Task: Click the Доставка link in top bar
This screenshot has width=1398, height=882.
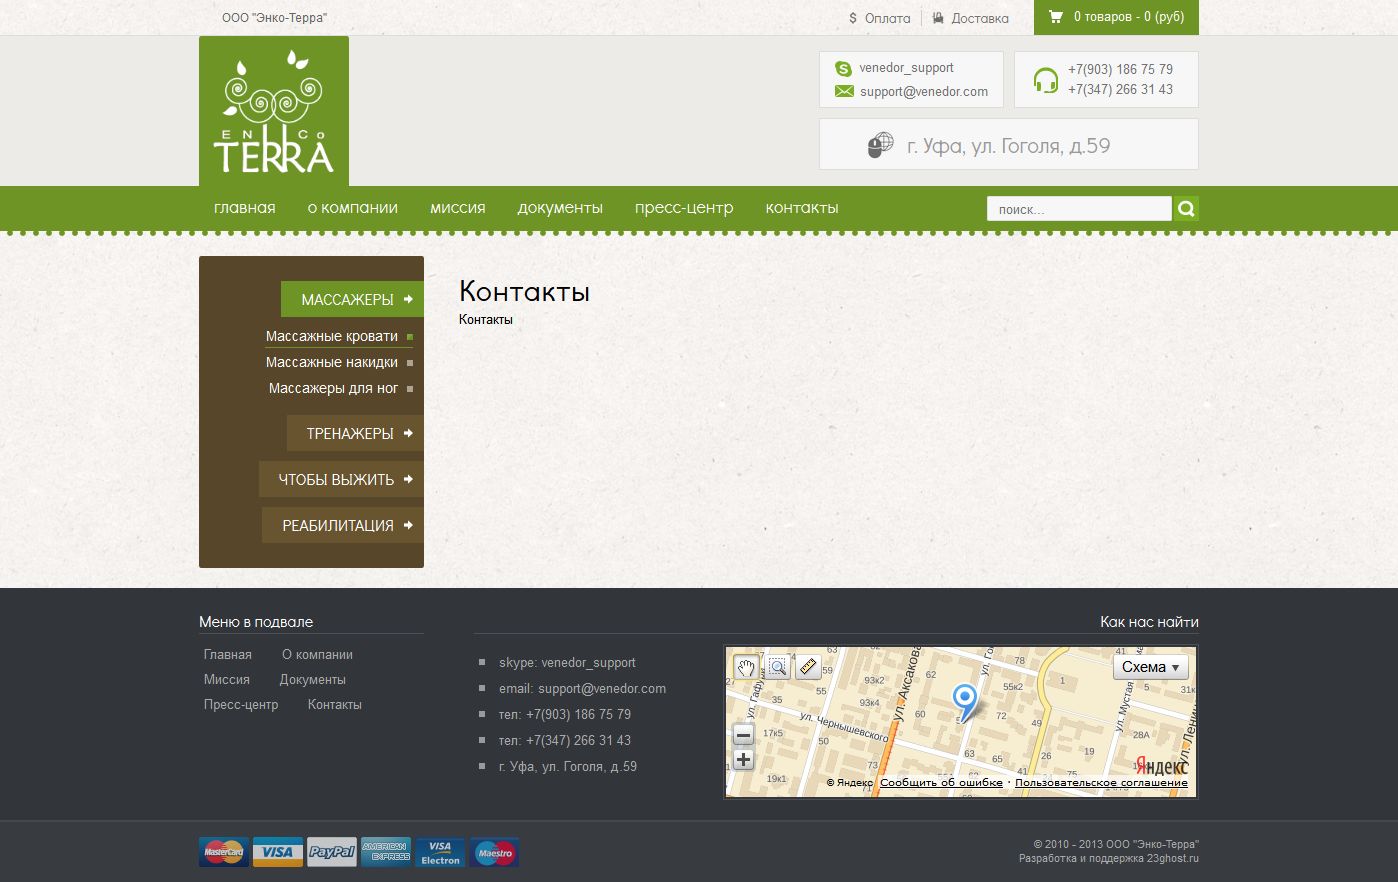Action: click(980, 18)
